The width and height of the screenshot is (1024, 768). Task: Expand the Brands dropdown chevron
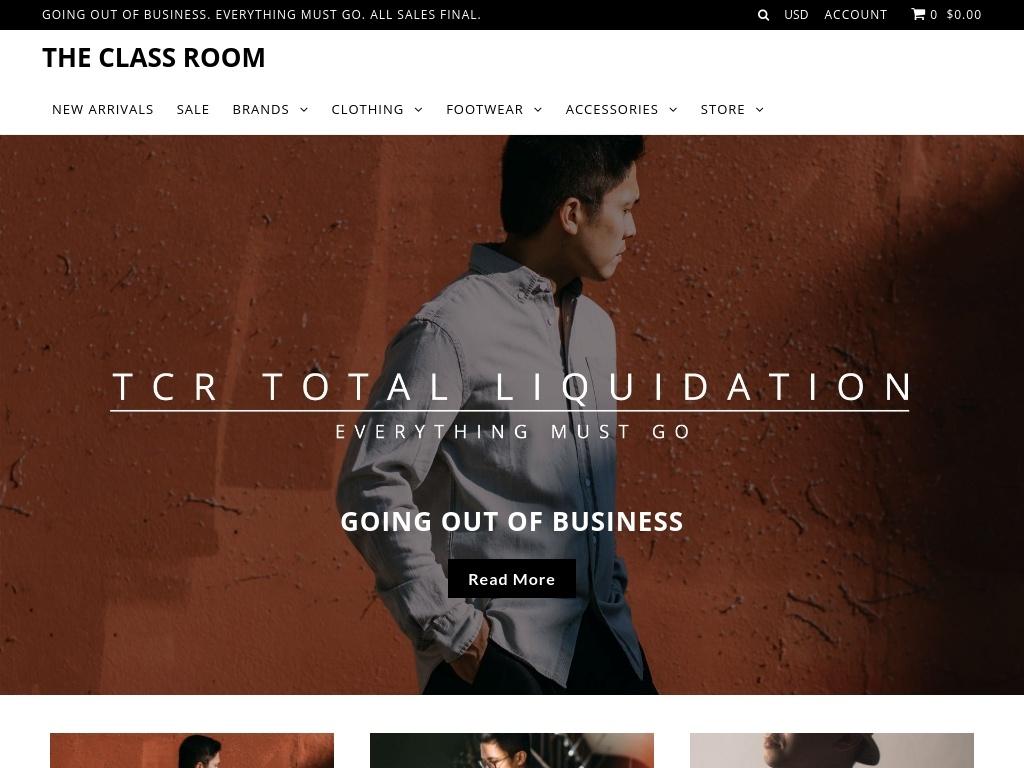pyautogui.click(x=304, y=110)
